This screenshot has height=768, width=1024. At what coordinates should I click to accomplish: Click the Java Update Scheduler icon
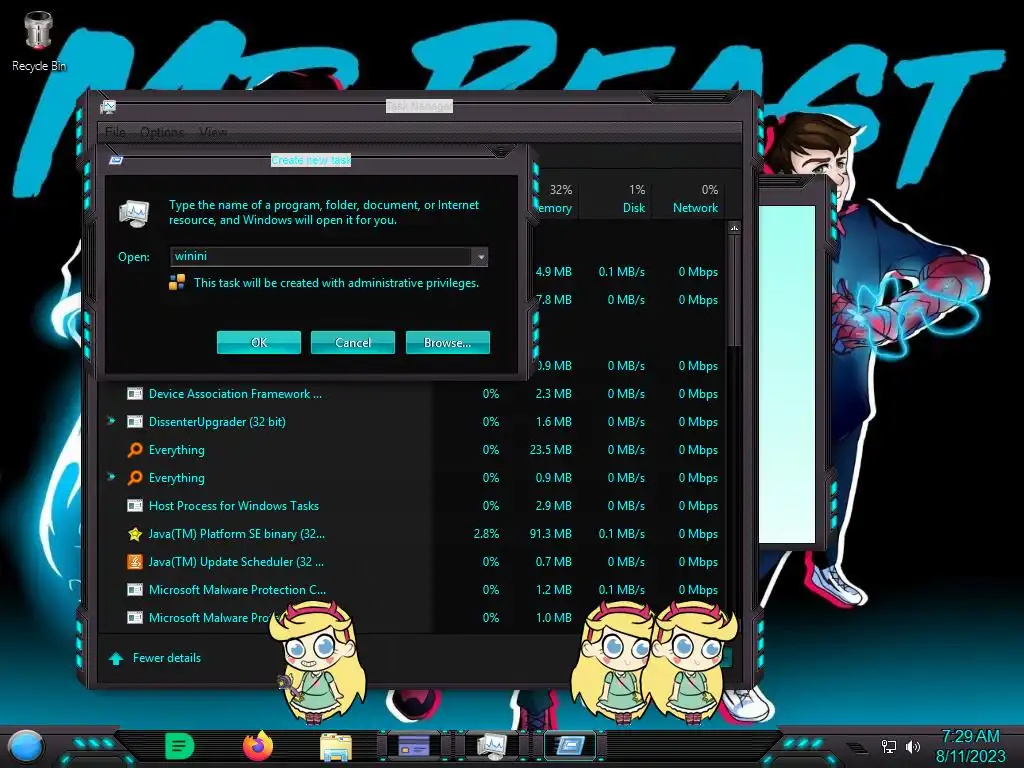(x=135, y=562)
